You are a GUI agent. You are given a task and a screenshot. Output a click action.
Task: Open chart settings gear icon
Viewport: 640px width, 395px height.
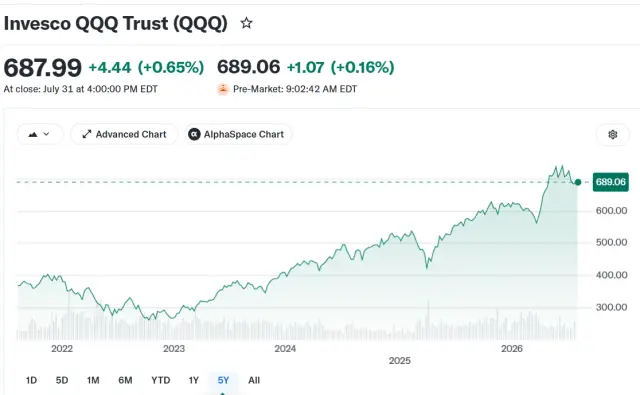point(613,134)
